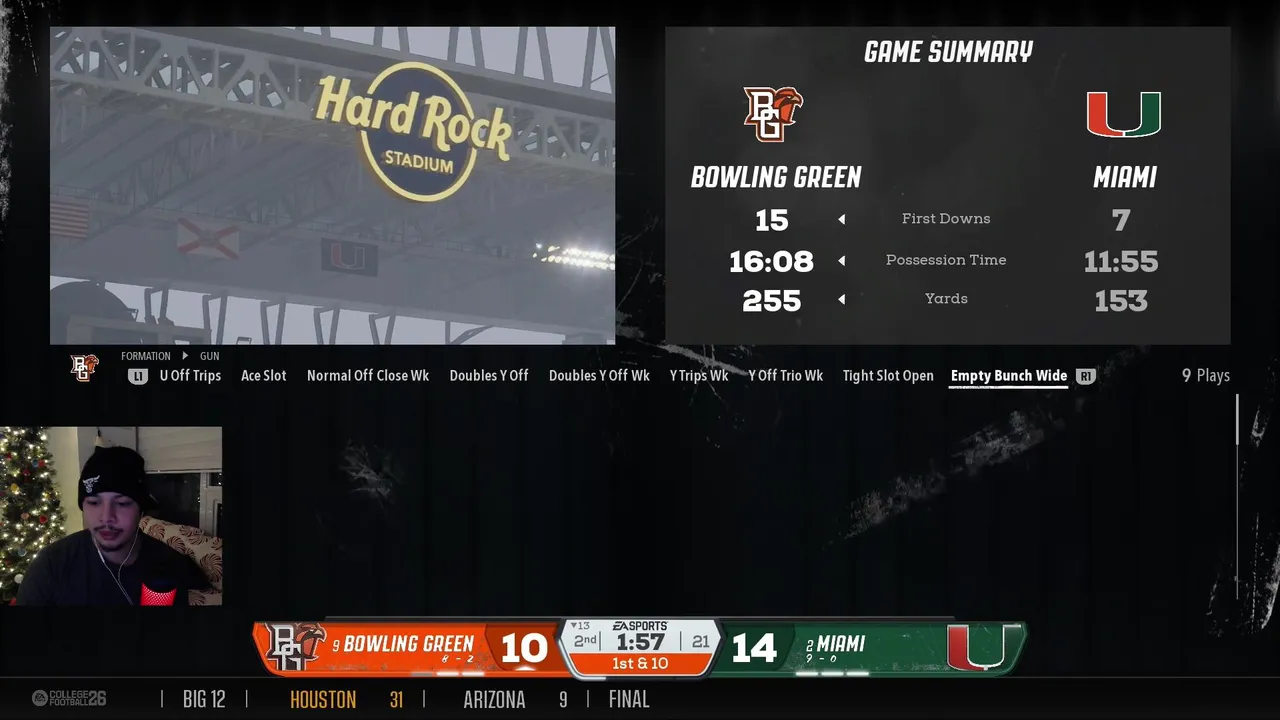Click the GUN formation set label
This screenshot has width=1280, height=720.
[209, 356]
